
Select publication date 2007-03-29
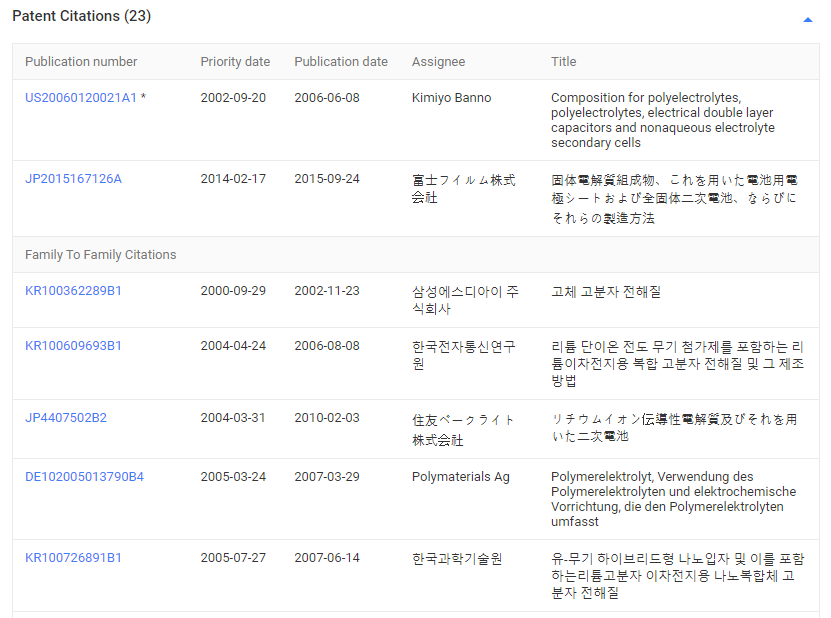click(x=327, y=476)
